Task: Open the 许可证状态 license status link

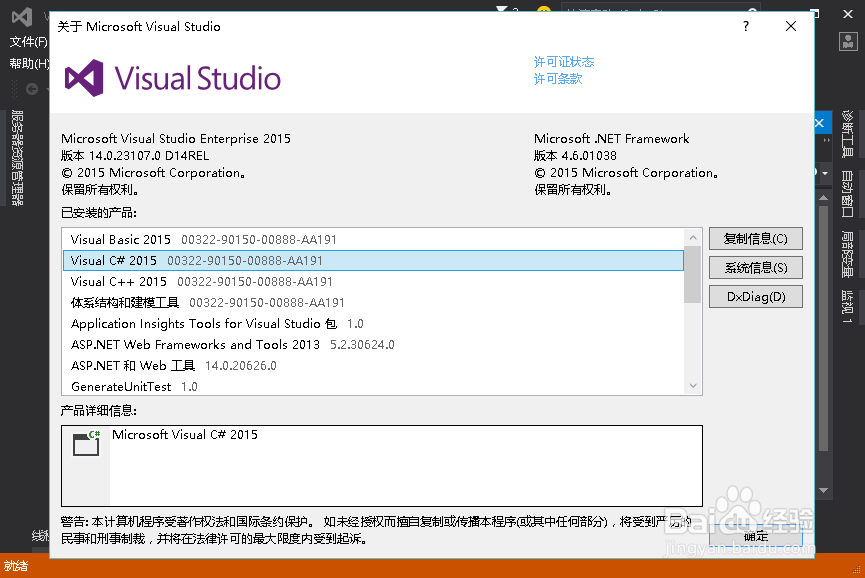Action: point(564,62)
